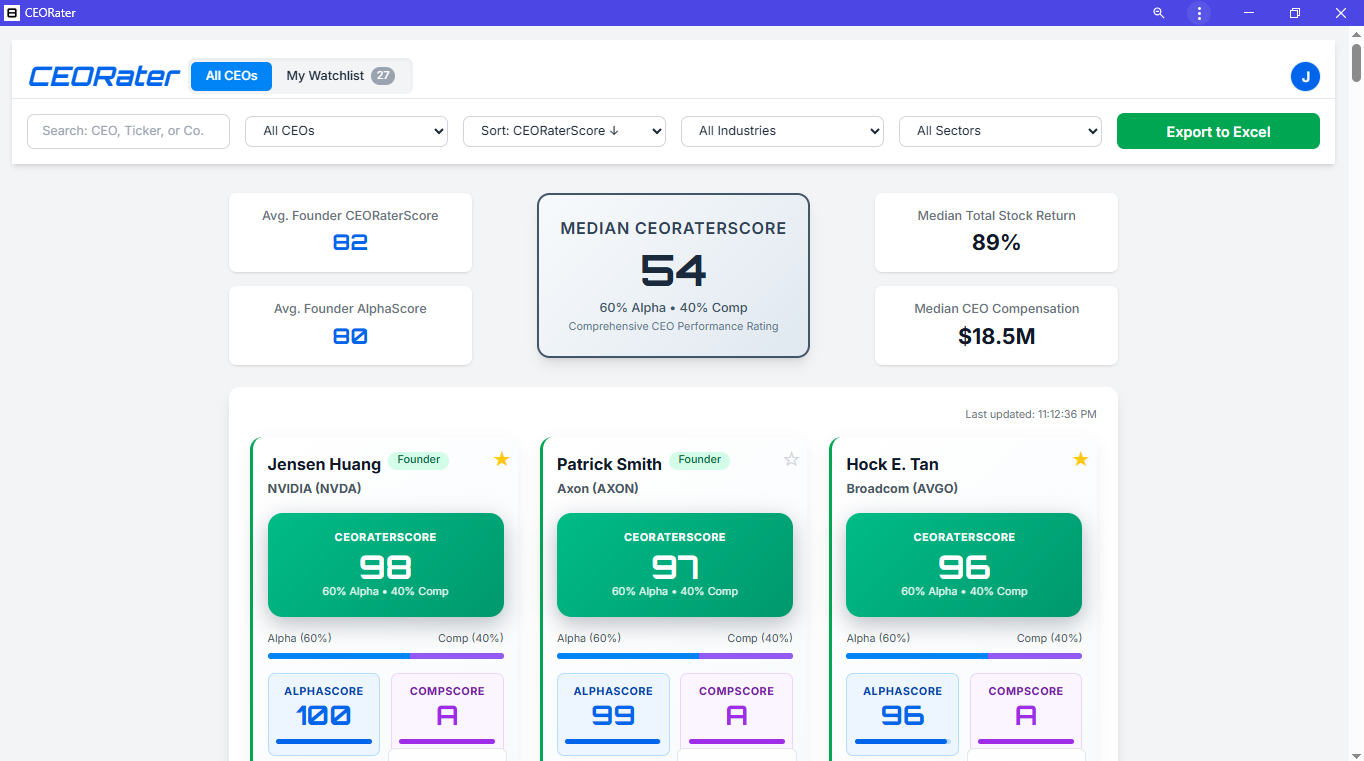This screenshot has height=761, width=1364.
Task: Click the zoom magnifier icon in title bar
Action: pos(1159,13)
